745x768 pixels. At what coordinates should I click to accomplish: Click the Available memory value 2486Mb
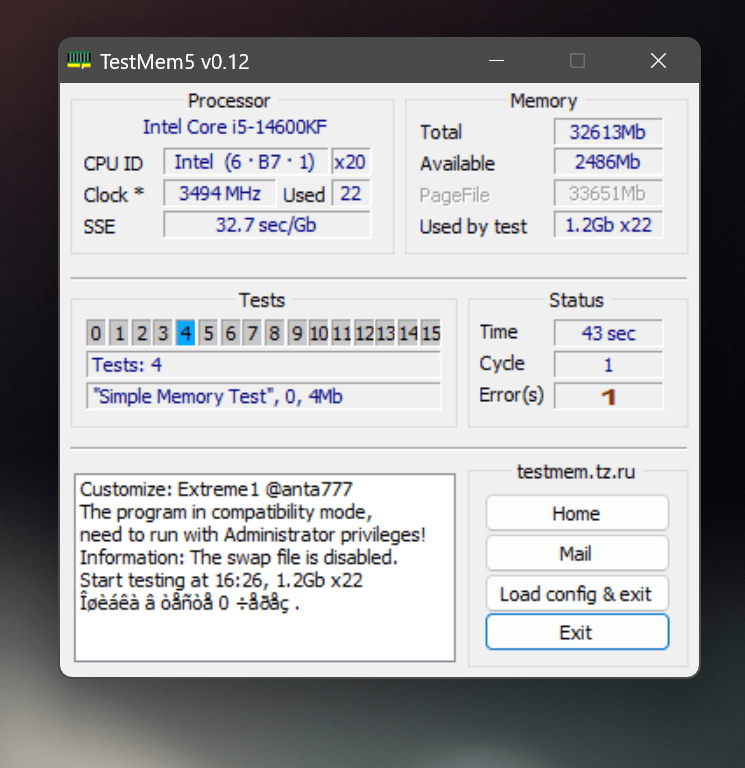608,162
